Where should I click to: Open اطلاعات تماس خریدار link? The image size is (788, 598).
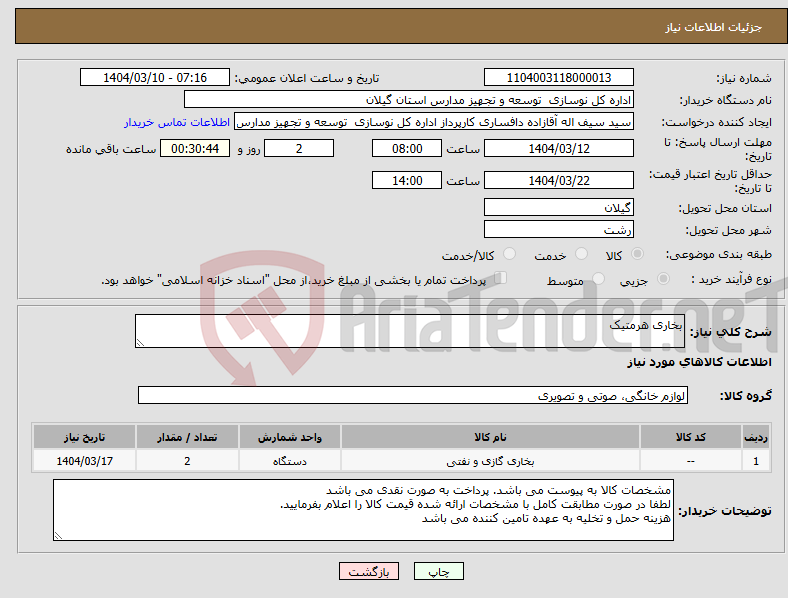point(177,122)
